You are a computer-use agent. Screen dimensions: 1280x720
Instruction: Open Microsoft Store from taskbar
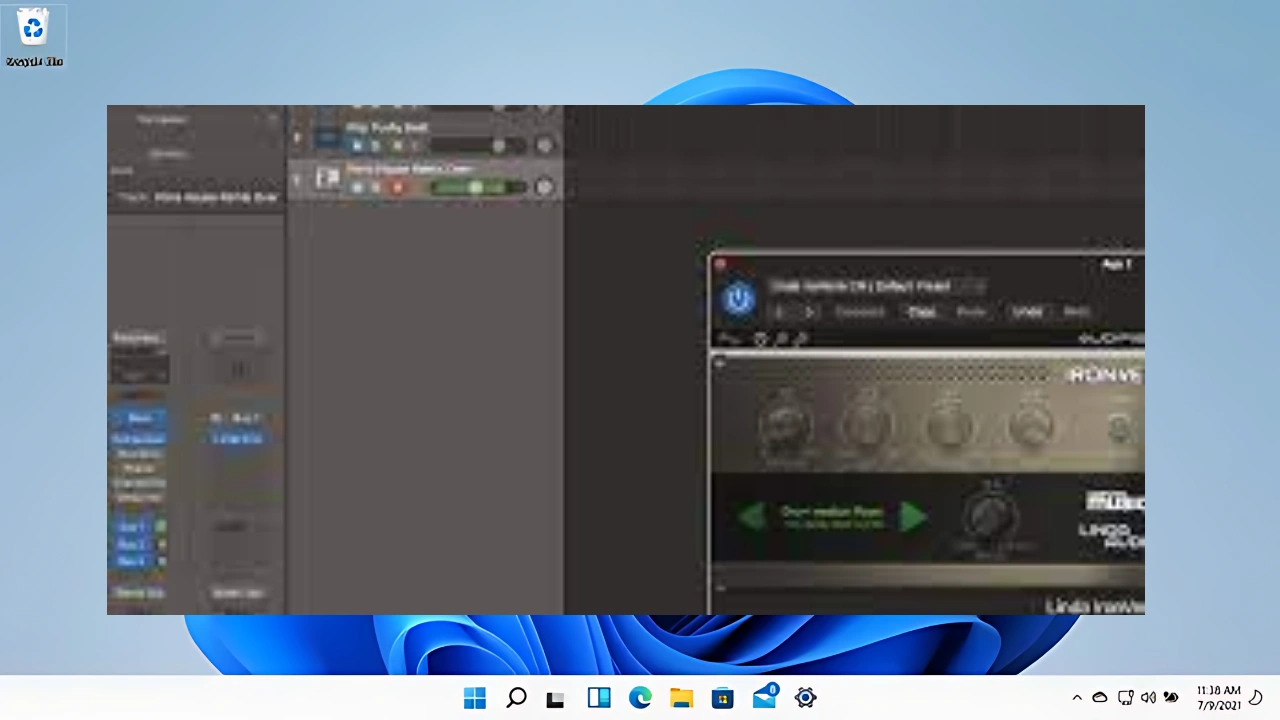pos(723,698)
